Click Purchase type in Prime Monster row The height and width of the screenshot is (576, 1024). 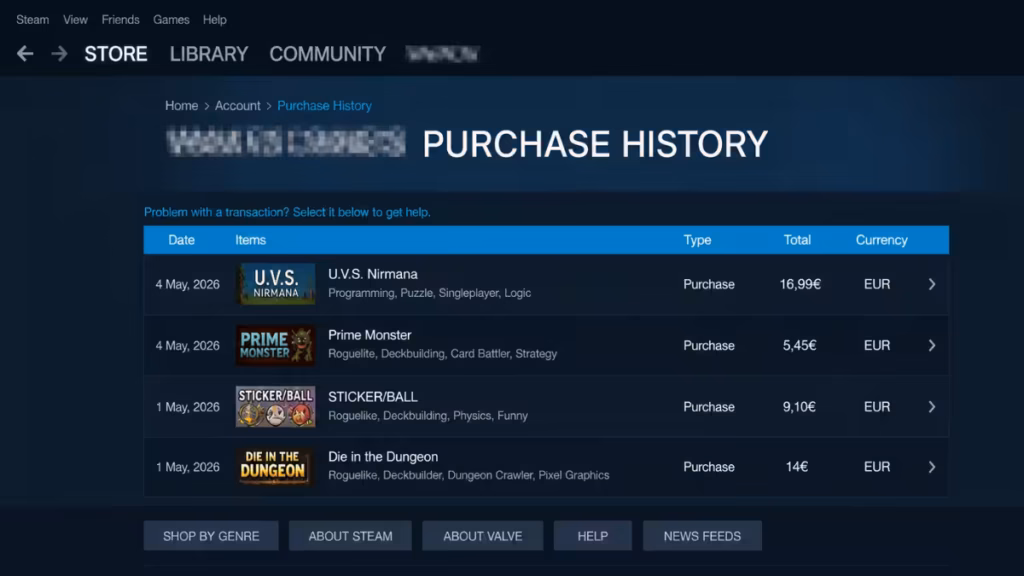click(x=709, y=345)
